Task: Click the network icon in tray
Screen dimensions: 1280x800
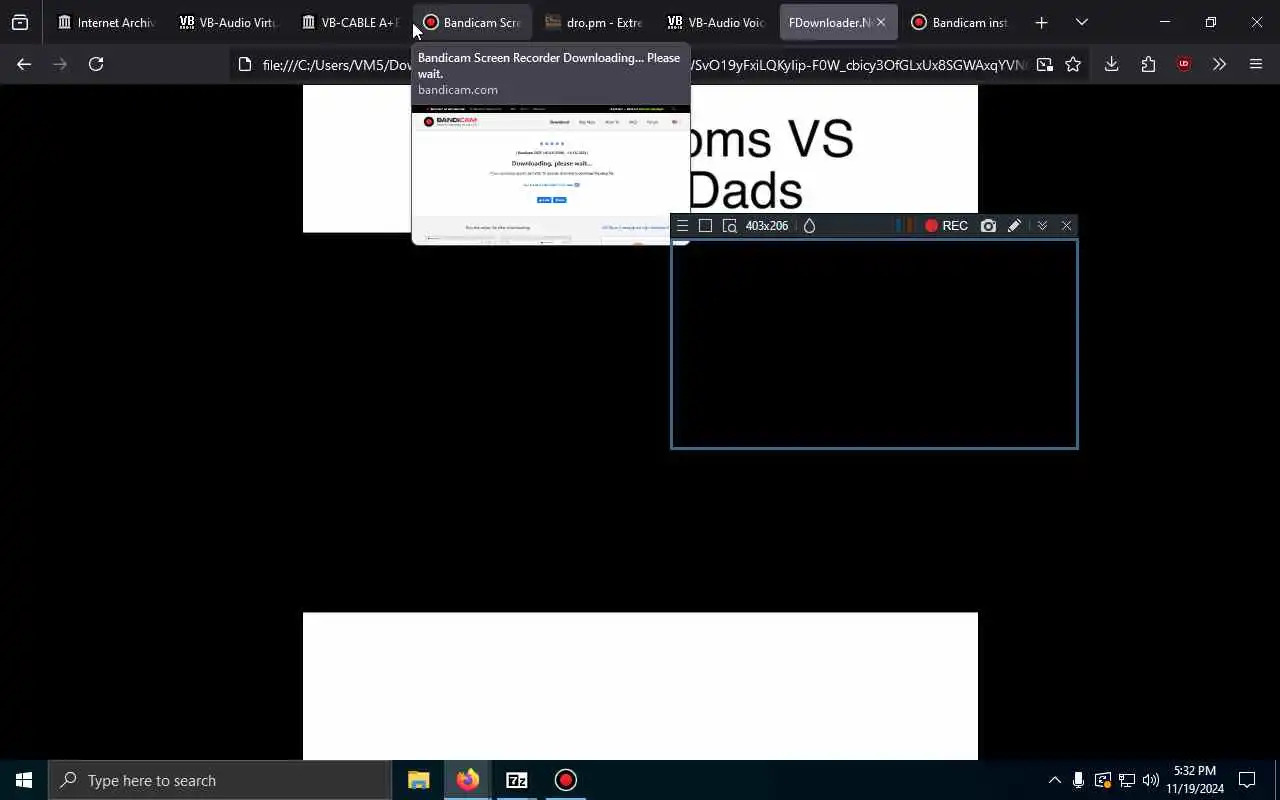Action: 1127,780
